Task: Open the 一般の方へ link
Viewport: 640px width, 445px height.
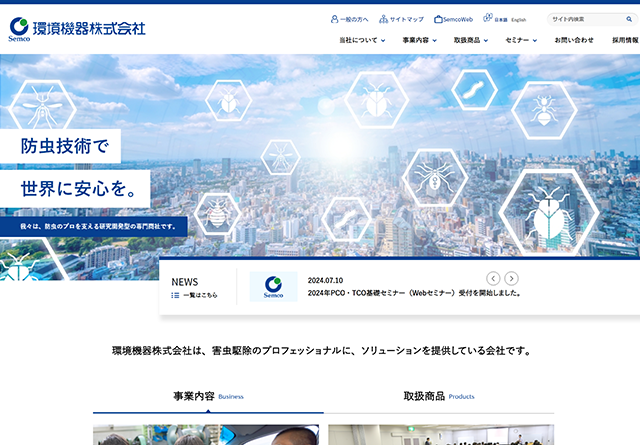Action: pyautogui.click(x=354, y=20)
